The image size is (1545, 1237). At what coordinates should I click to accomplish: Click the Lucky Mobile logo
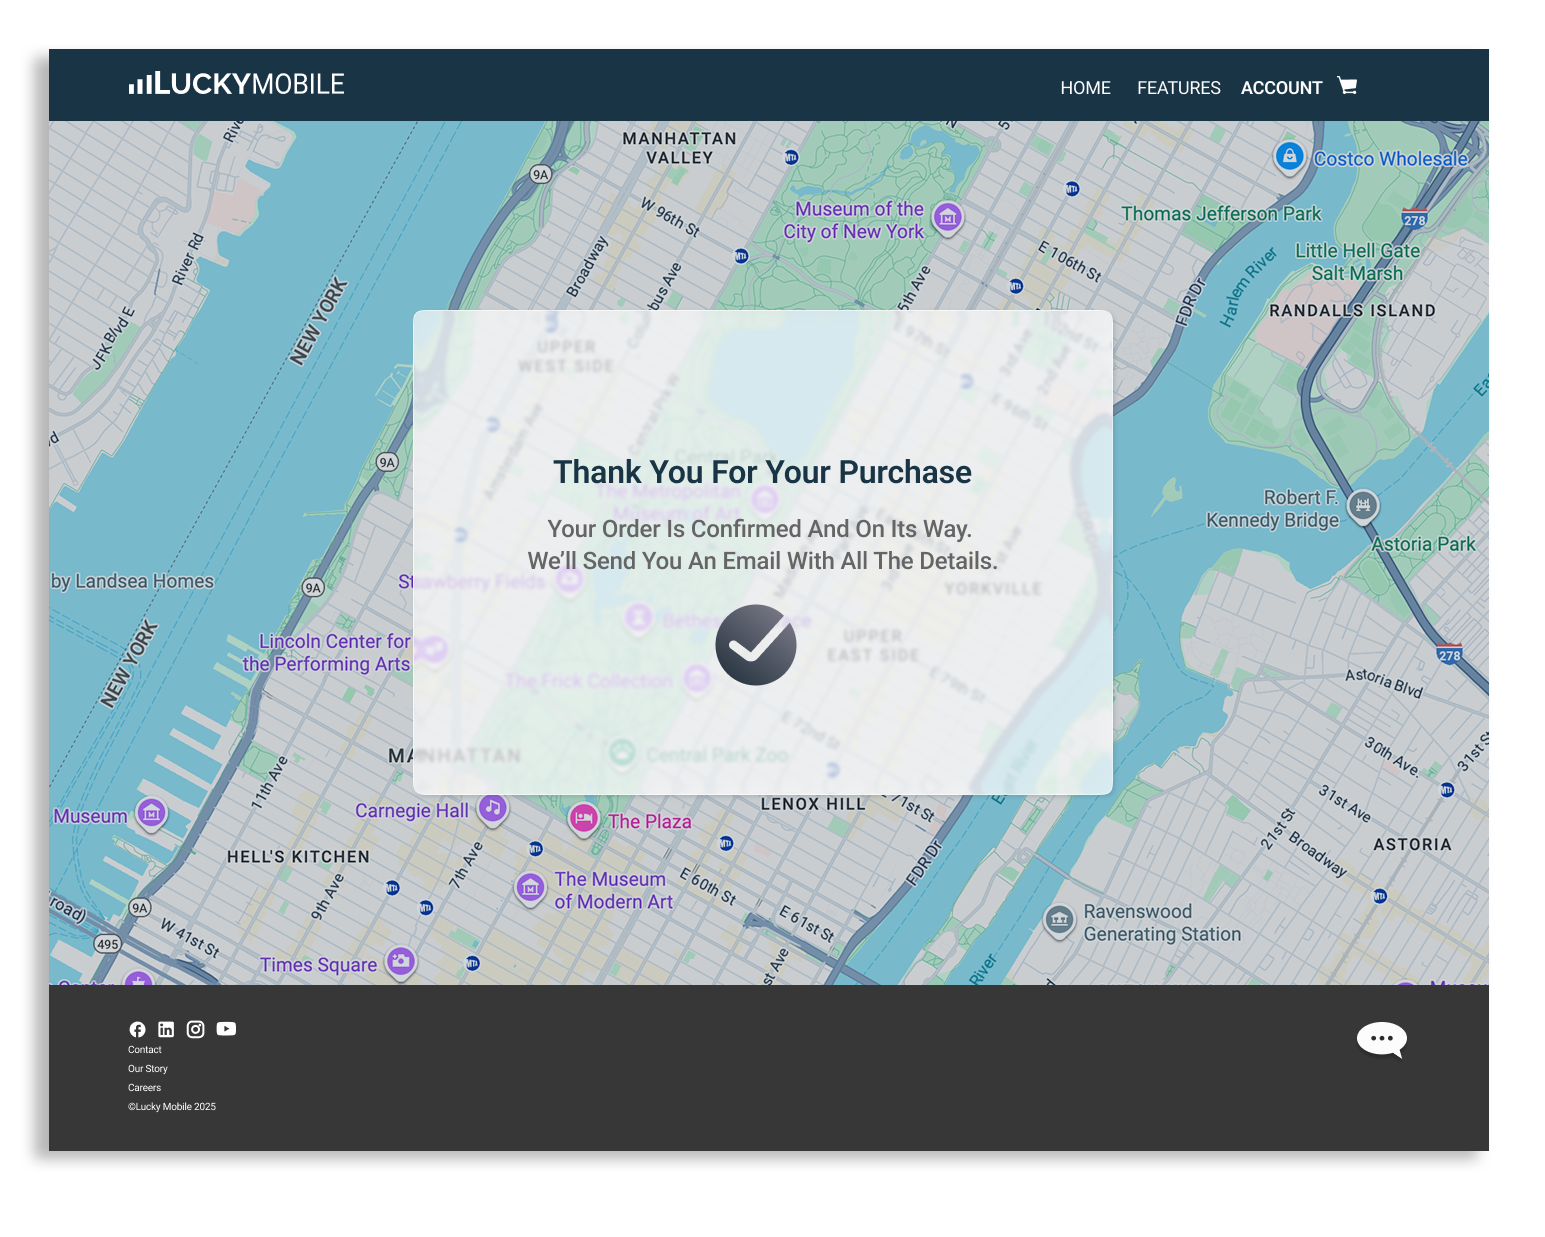tap(236, 84)
